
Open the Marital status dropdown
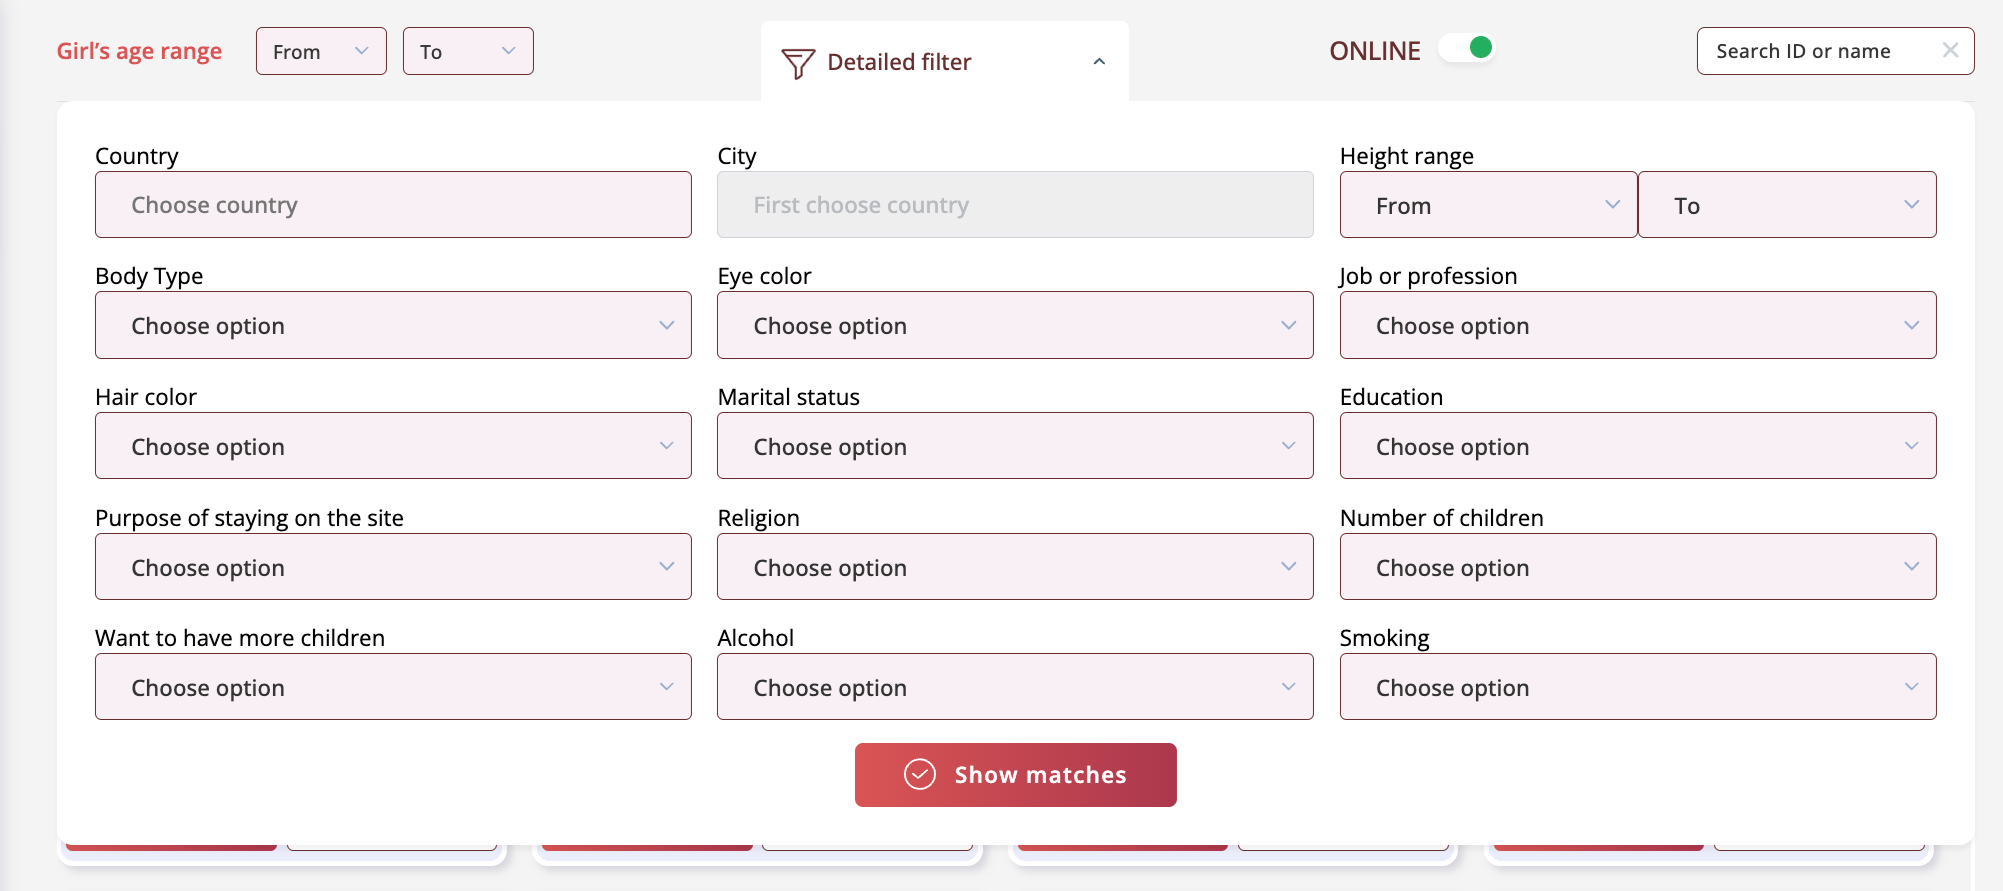[1014, 446]
